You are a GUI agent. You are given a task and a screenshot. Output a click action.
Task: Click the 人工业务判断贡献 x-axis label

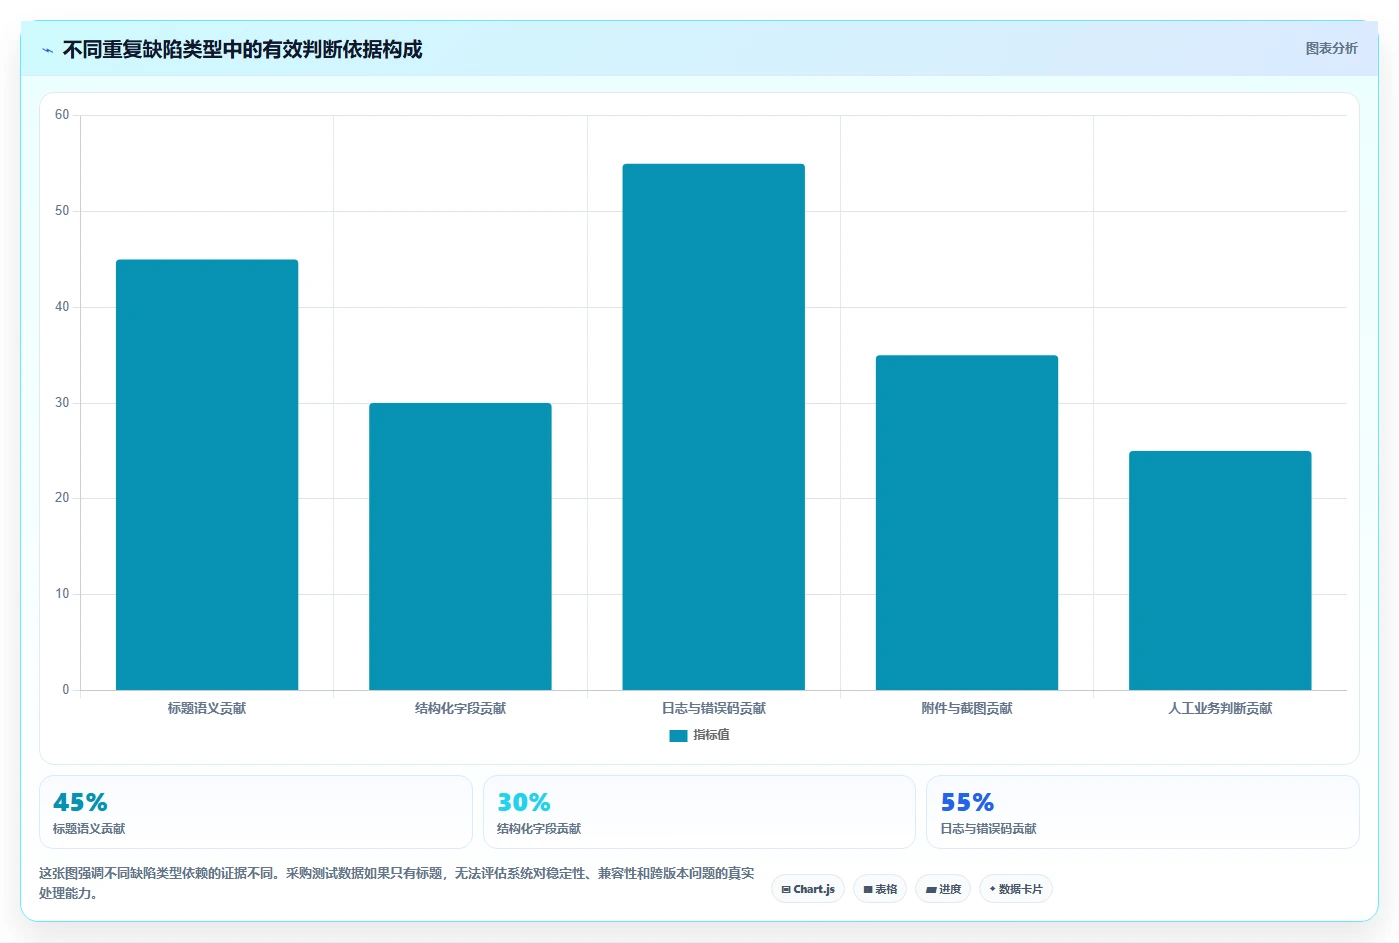click(1220, 708)
